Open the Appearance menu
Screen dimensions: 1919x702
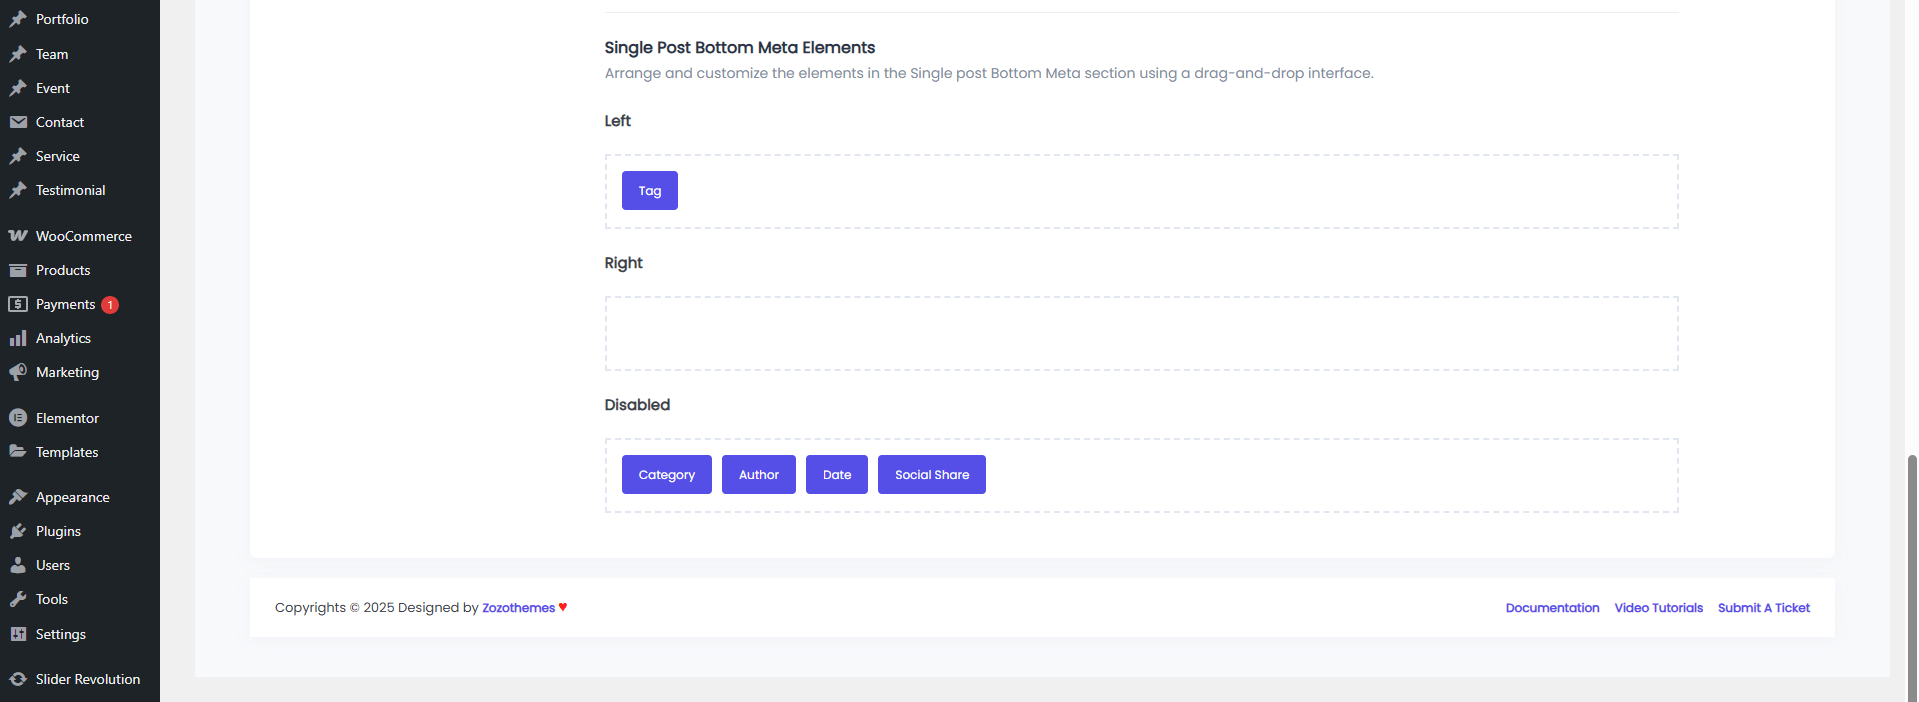pos(72,497)
